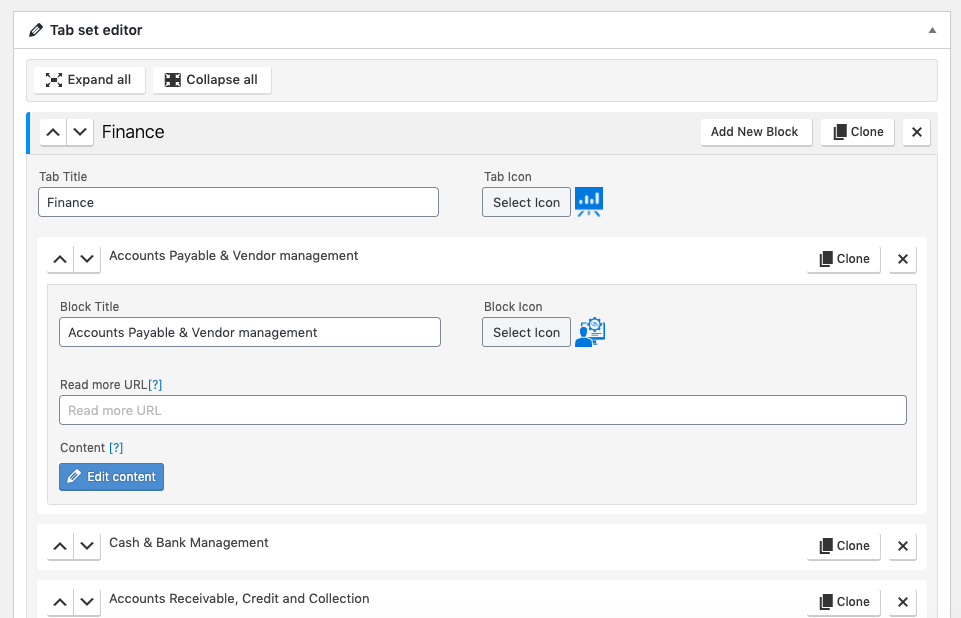Remove the Finance tab with X
Image resolution: width=961 pixels, height=618 pixels.
pos(917,132)
